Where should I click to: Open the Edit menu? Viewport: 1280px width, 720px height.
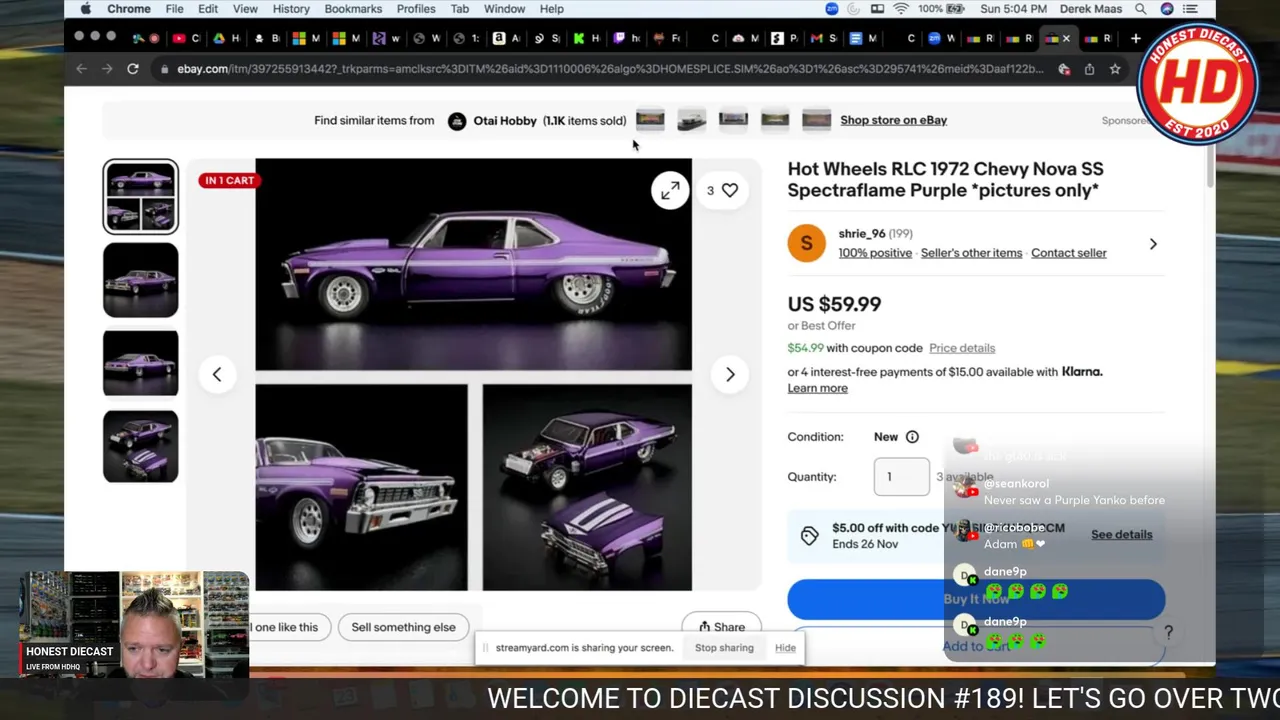pyautogui.click(x=208, y=9)
